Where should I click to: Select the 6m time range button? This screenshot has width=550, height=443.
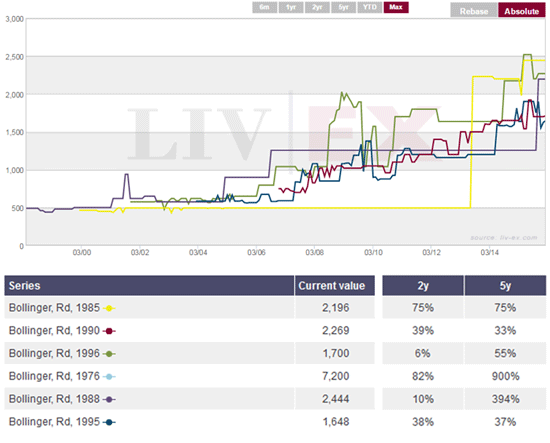(264, 7)
